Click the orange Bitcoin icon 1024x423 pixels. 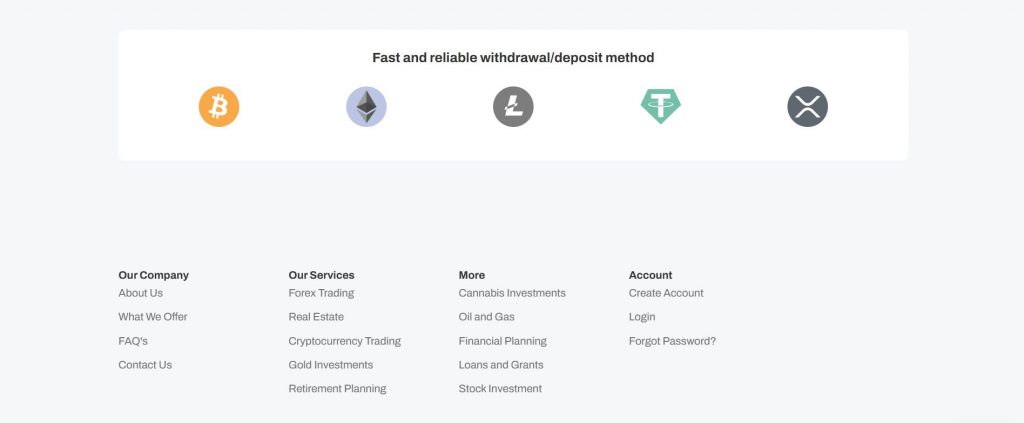pyautogui.click(x=219, y=107)
